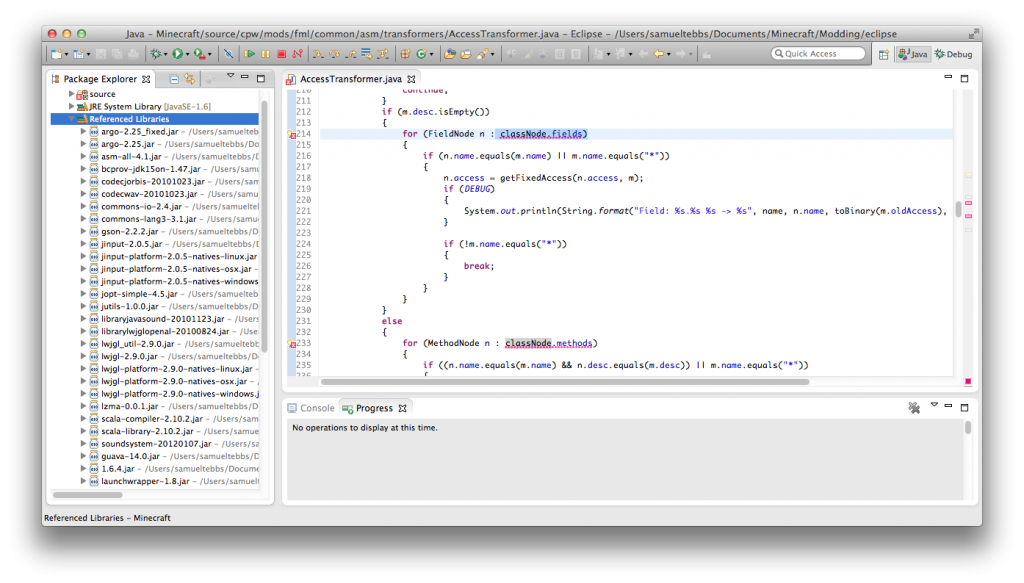Collapse the Referenced Libraries node

point(71,119)
